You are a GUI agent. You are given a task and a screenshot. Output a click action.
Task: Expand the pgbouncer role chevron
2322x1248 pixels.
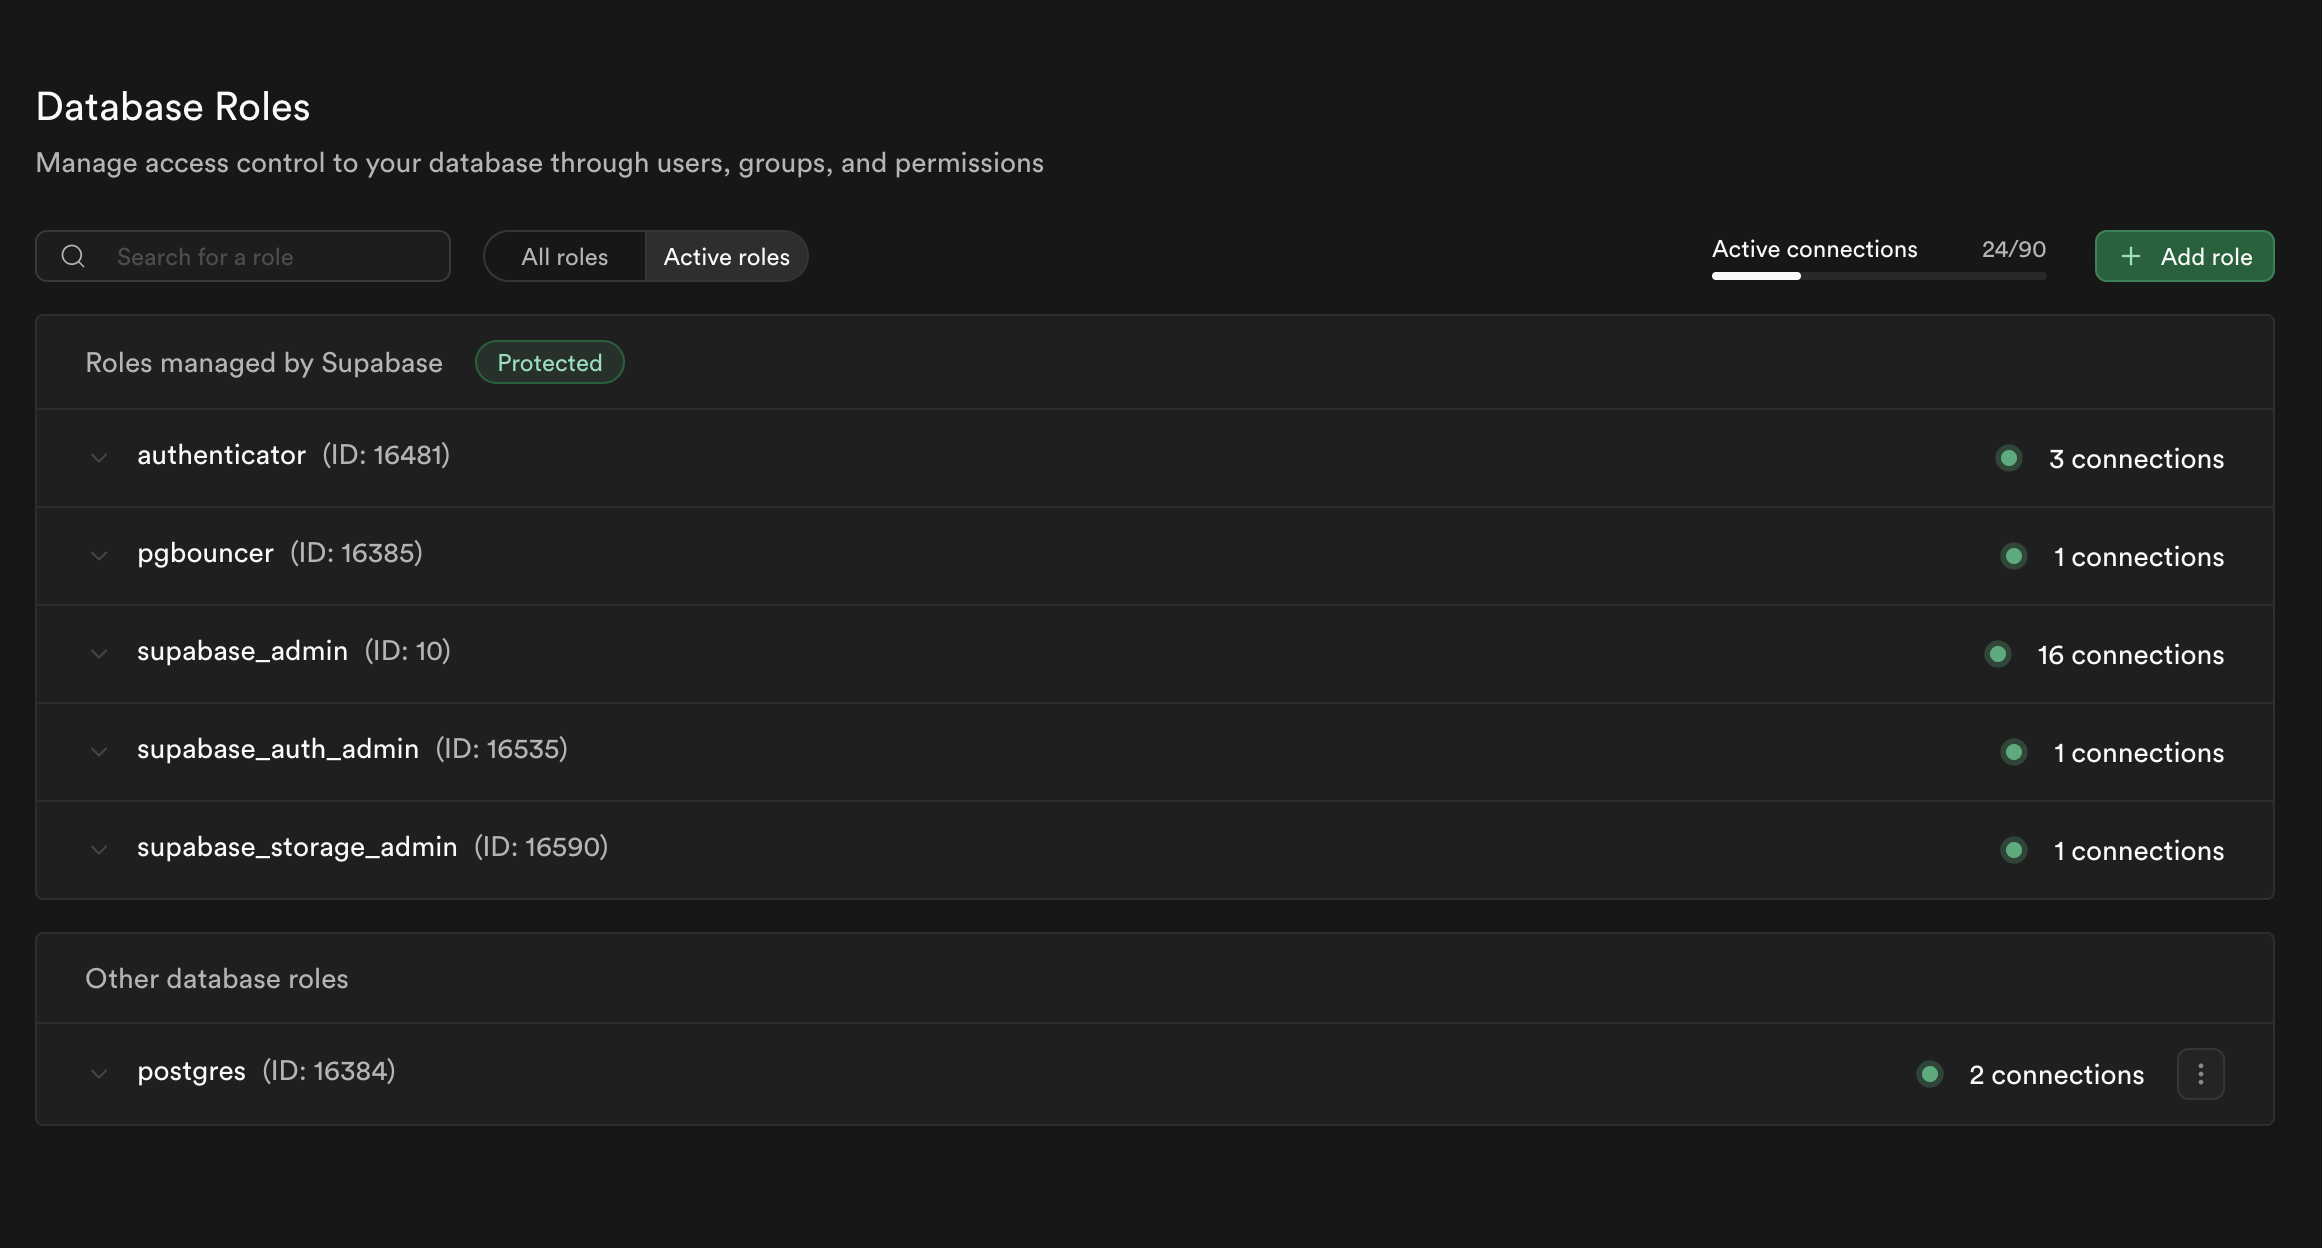(x=98, y=556)
